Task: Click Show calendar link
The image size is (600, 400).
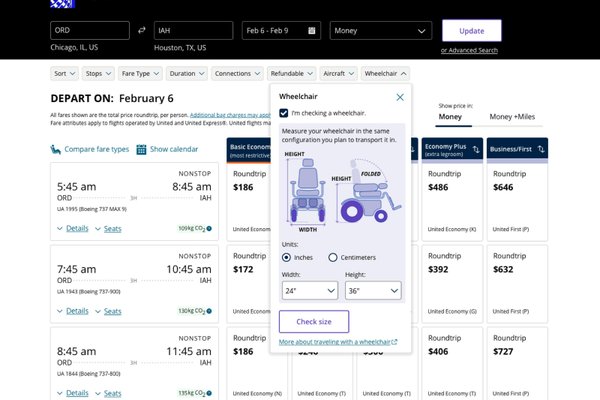Action: pyautogui.click(x=174, y=149)
